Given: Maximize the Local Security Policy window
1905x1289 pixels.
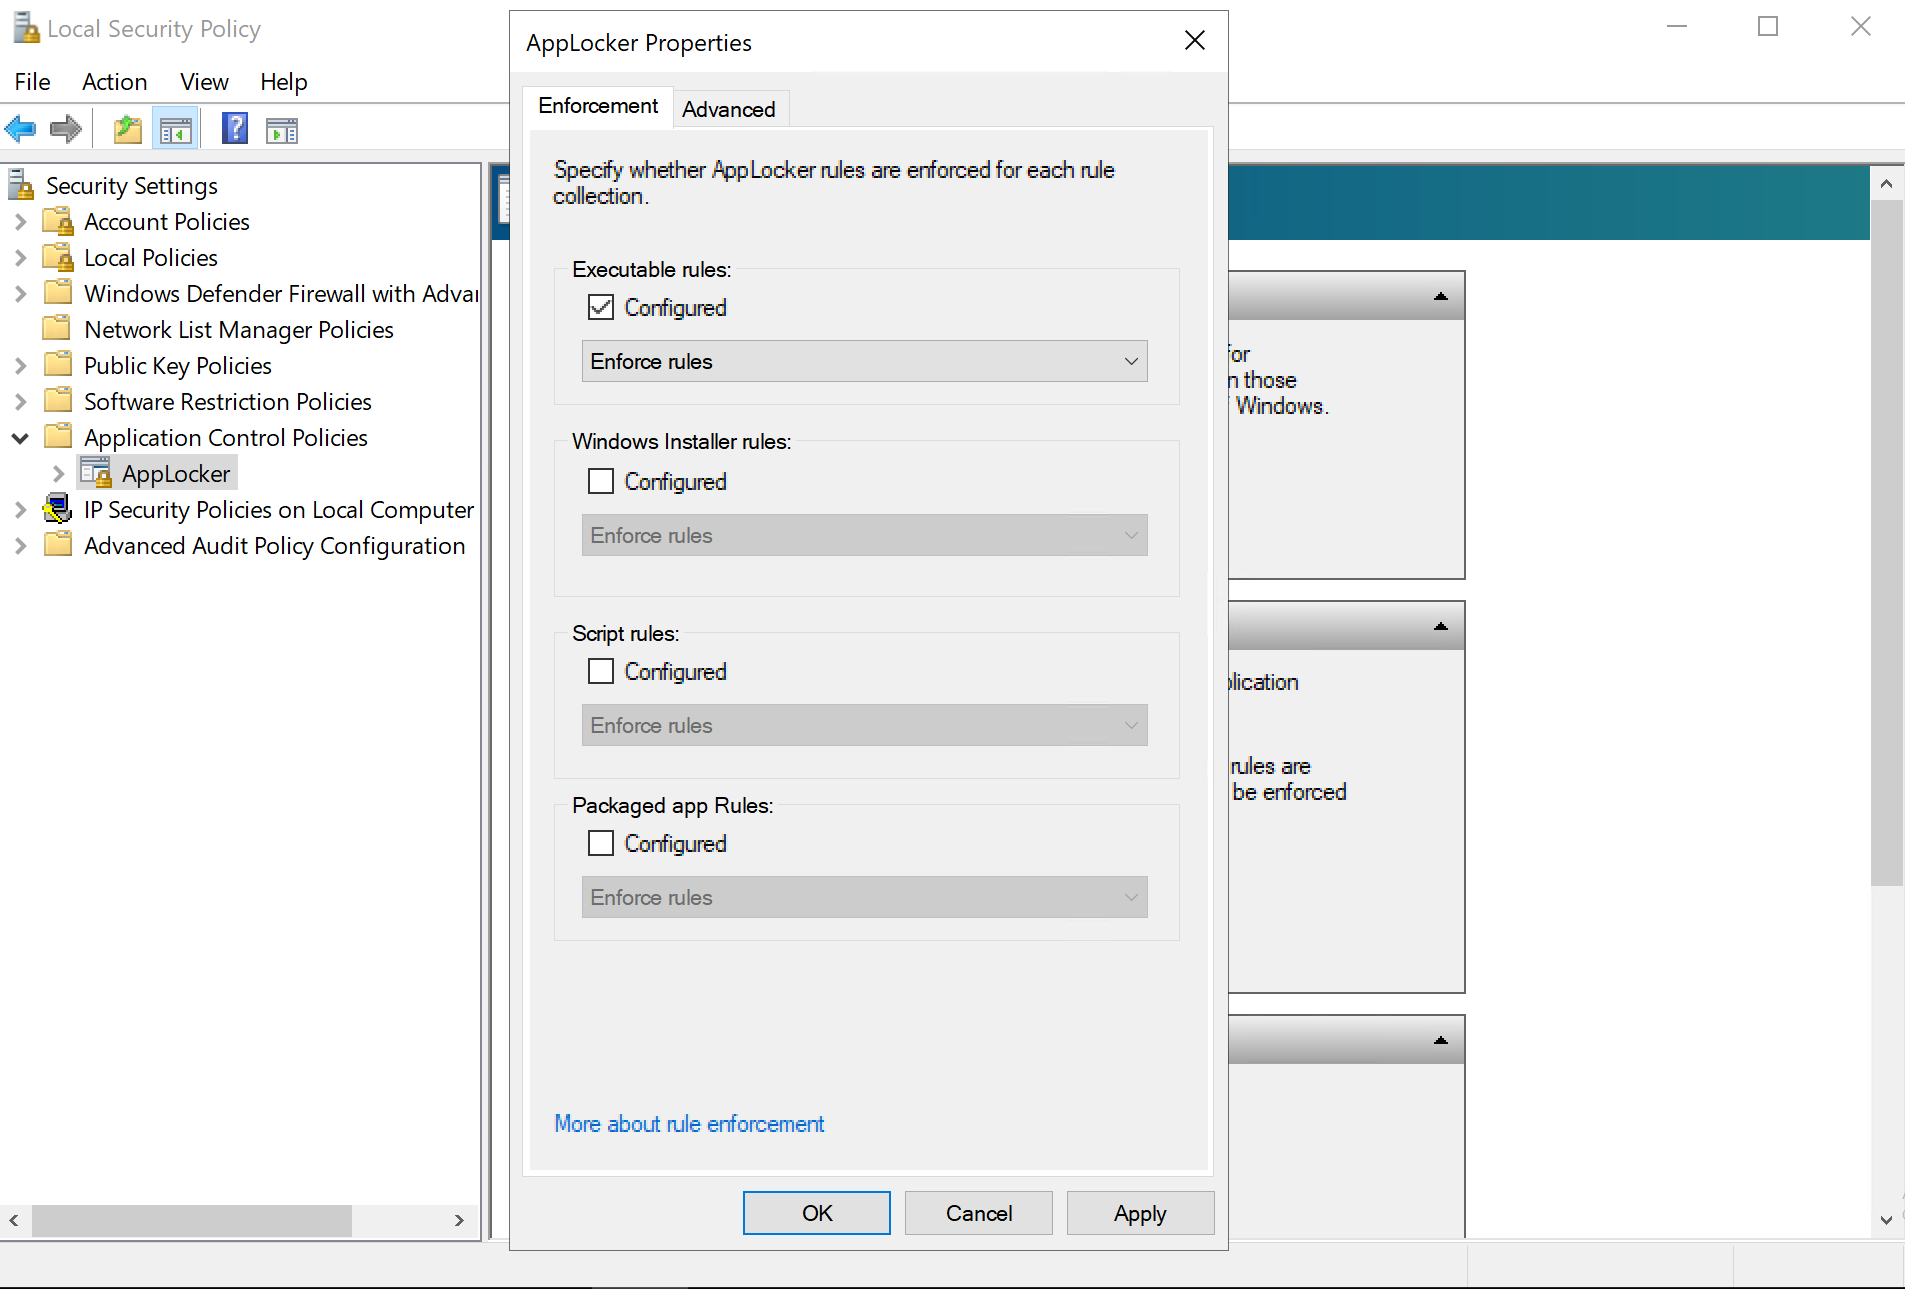Looking at the screenshot, I should 1768,27.
